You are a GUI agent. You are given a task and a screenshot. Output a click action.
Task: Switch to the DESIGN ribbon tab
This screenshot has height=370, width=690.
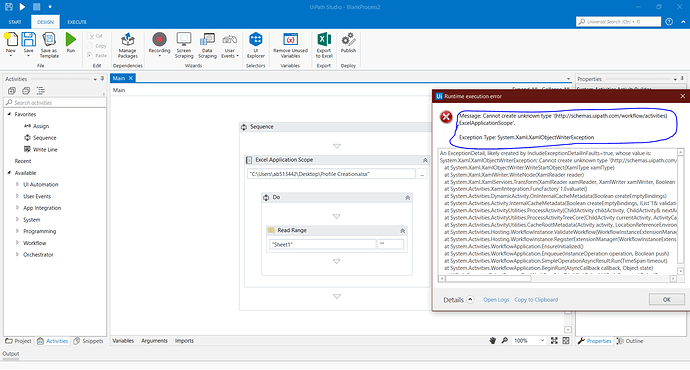coord(45,22)
